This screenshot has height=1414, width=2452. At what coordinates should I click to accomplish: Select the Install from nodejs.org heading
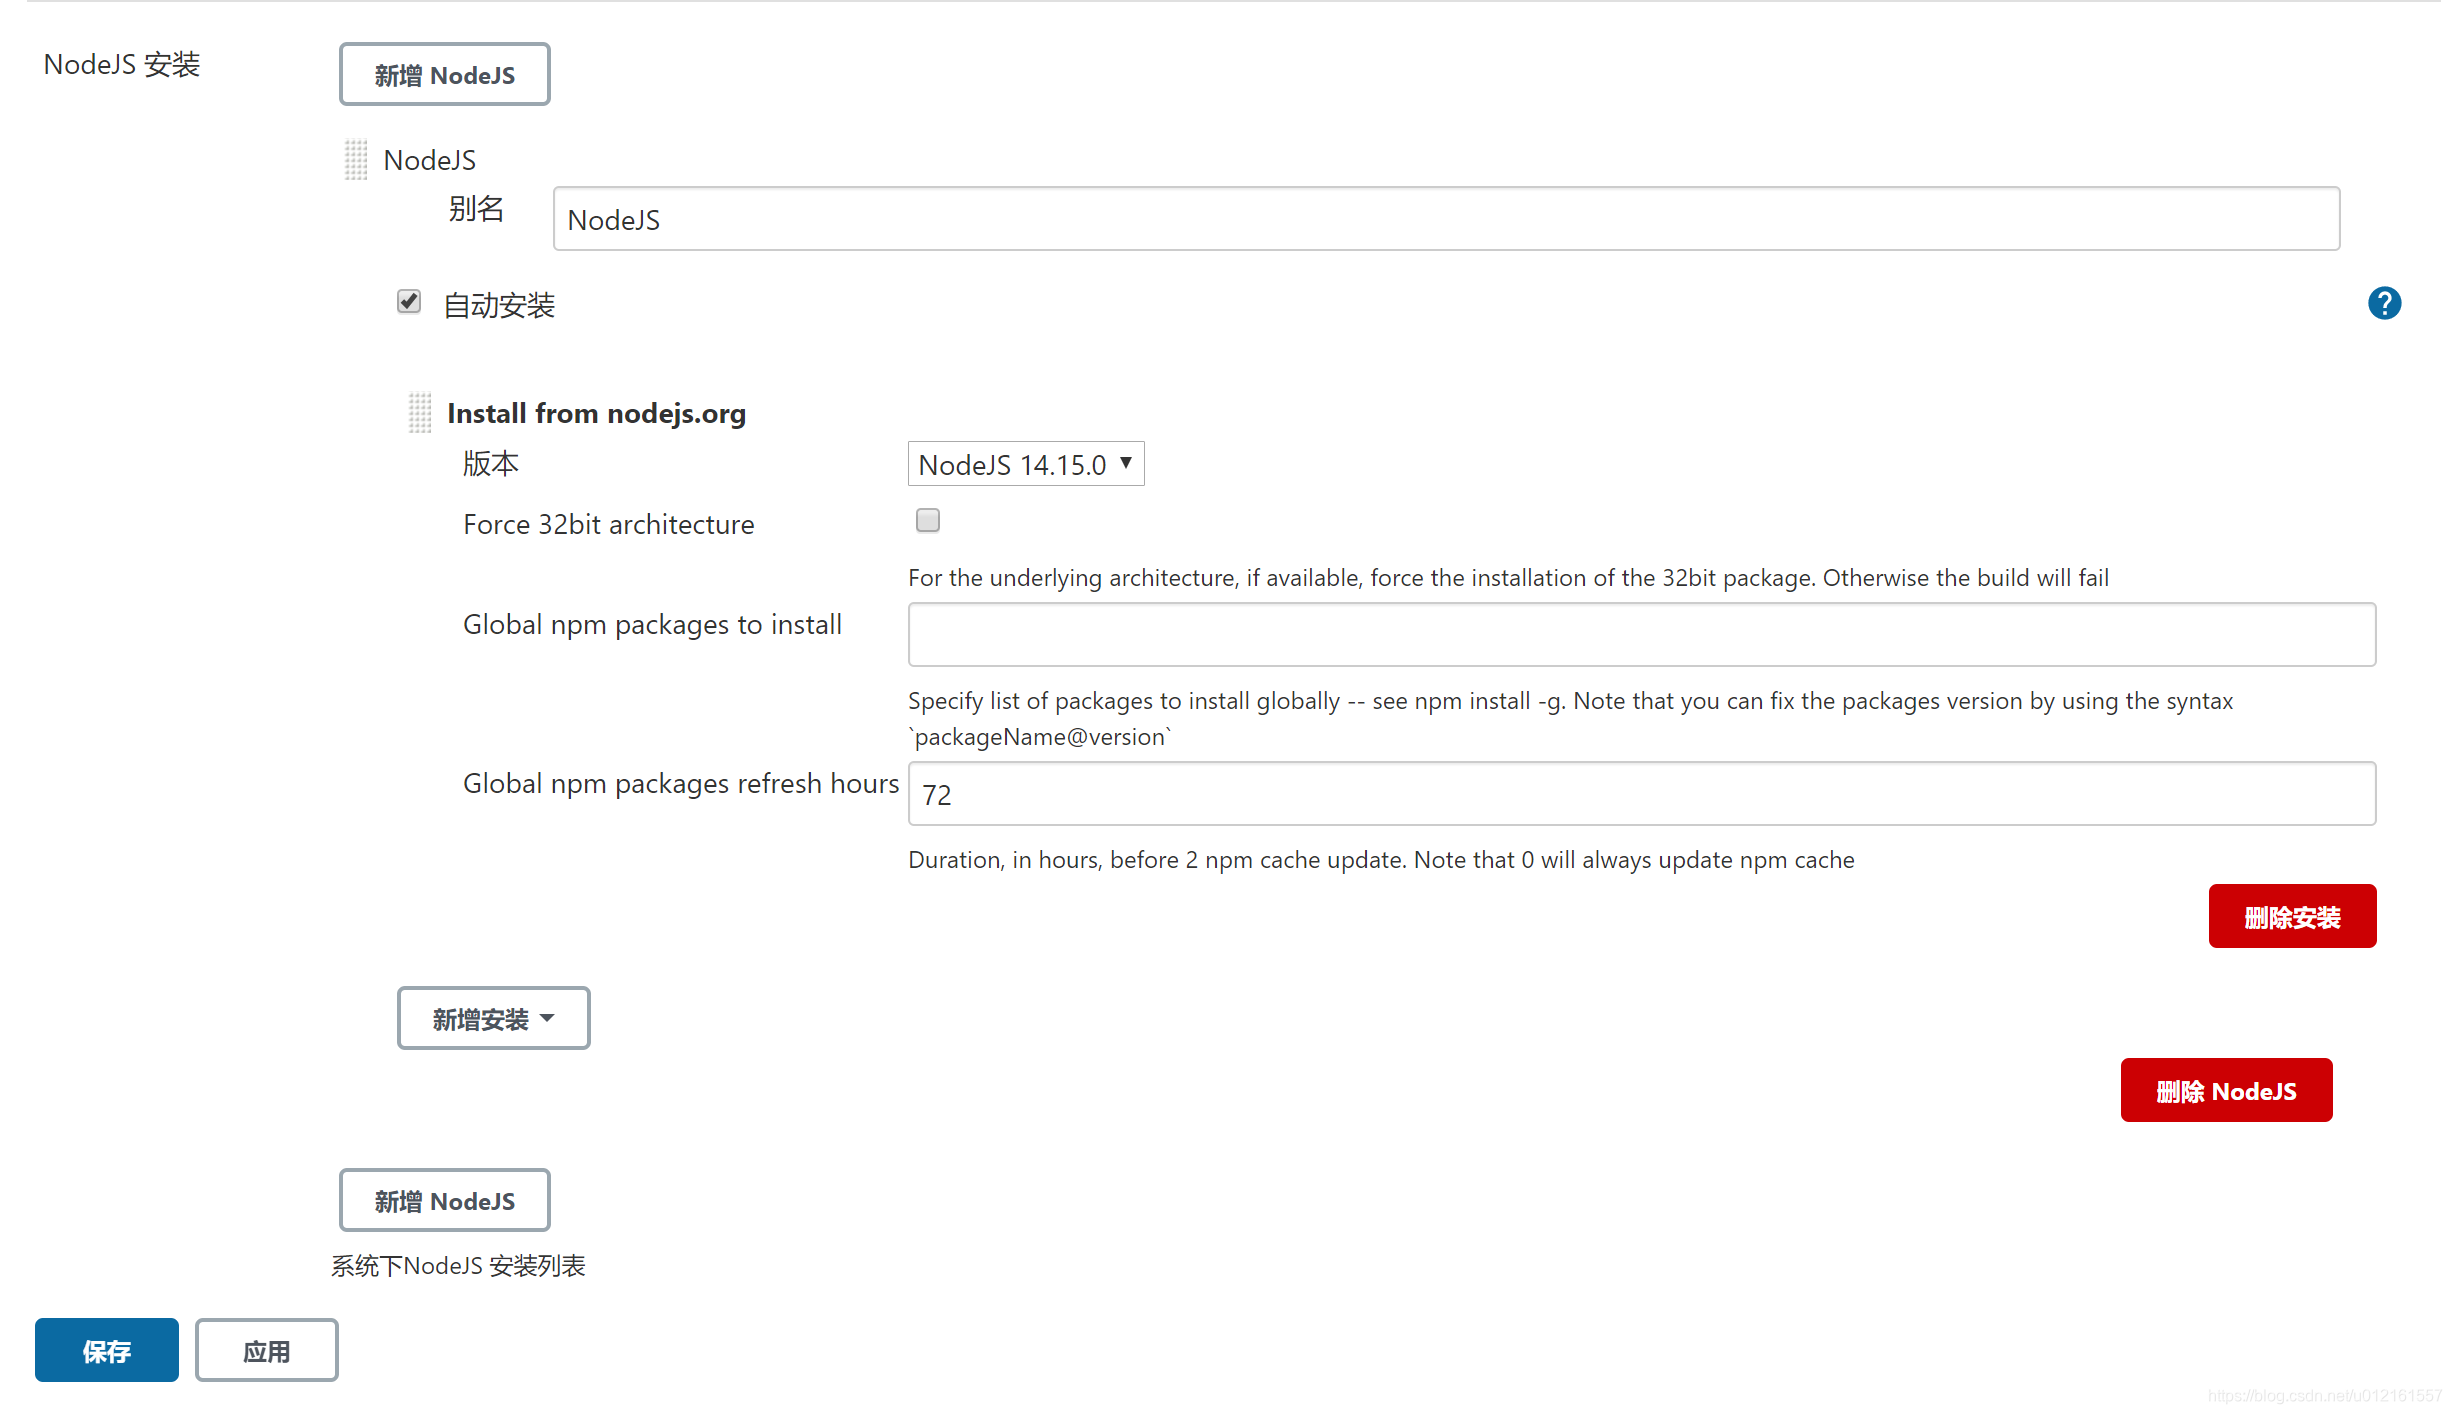pyautogui.click(x=596, y=413)
